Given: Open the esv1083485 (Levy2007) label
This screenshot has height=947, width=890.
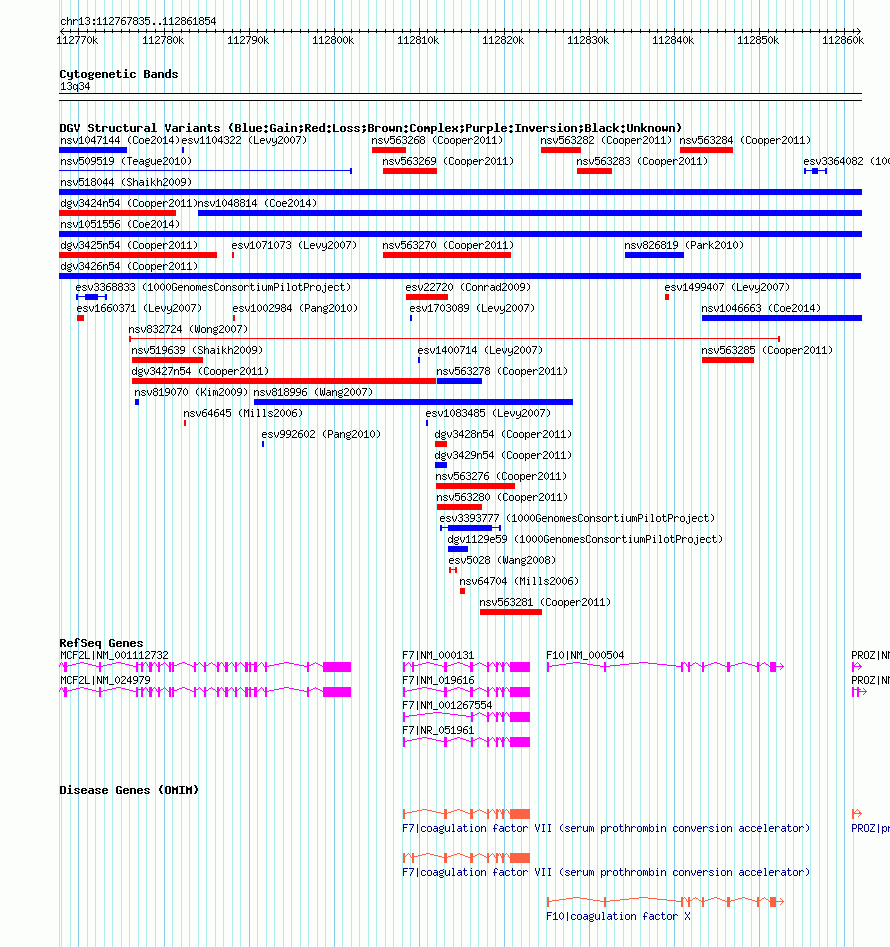Looking at the screenshot, I should (488, 414).
